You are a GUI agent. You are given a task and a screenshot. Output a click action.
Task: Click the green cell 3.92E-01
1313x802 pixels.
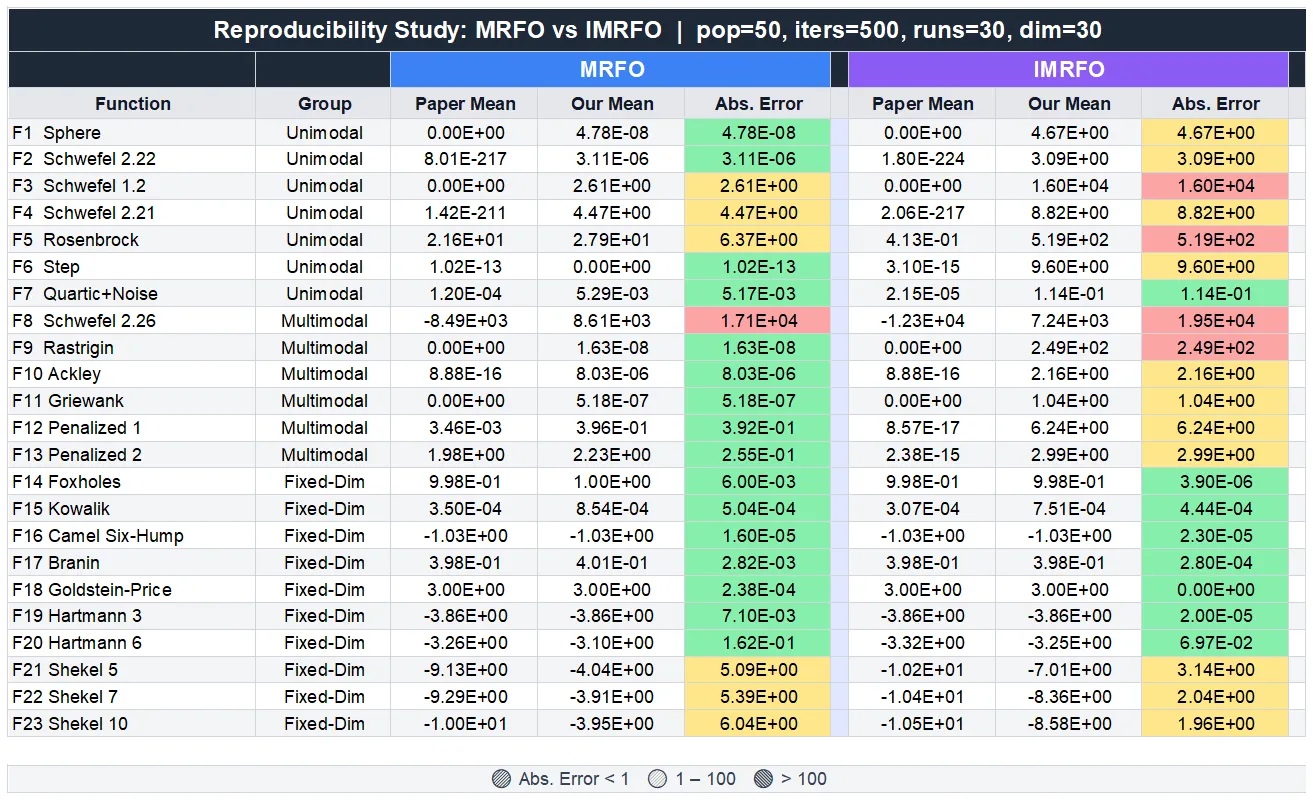(759, 428)
